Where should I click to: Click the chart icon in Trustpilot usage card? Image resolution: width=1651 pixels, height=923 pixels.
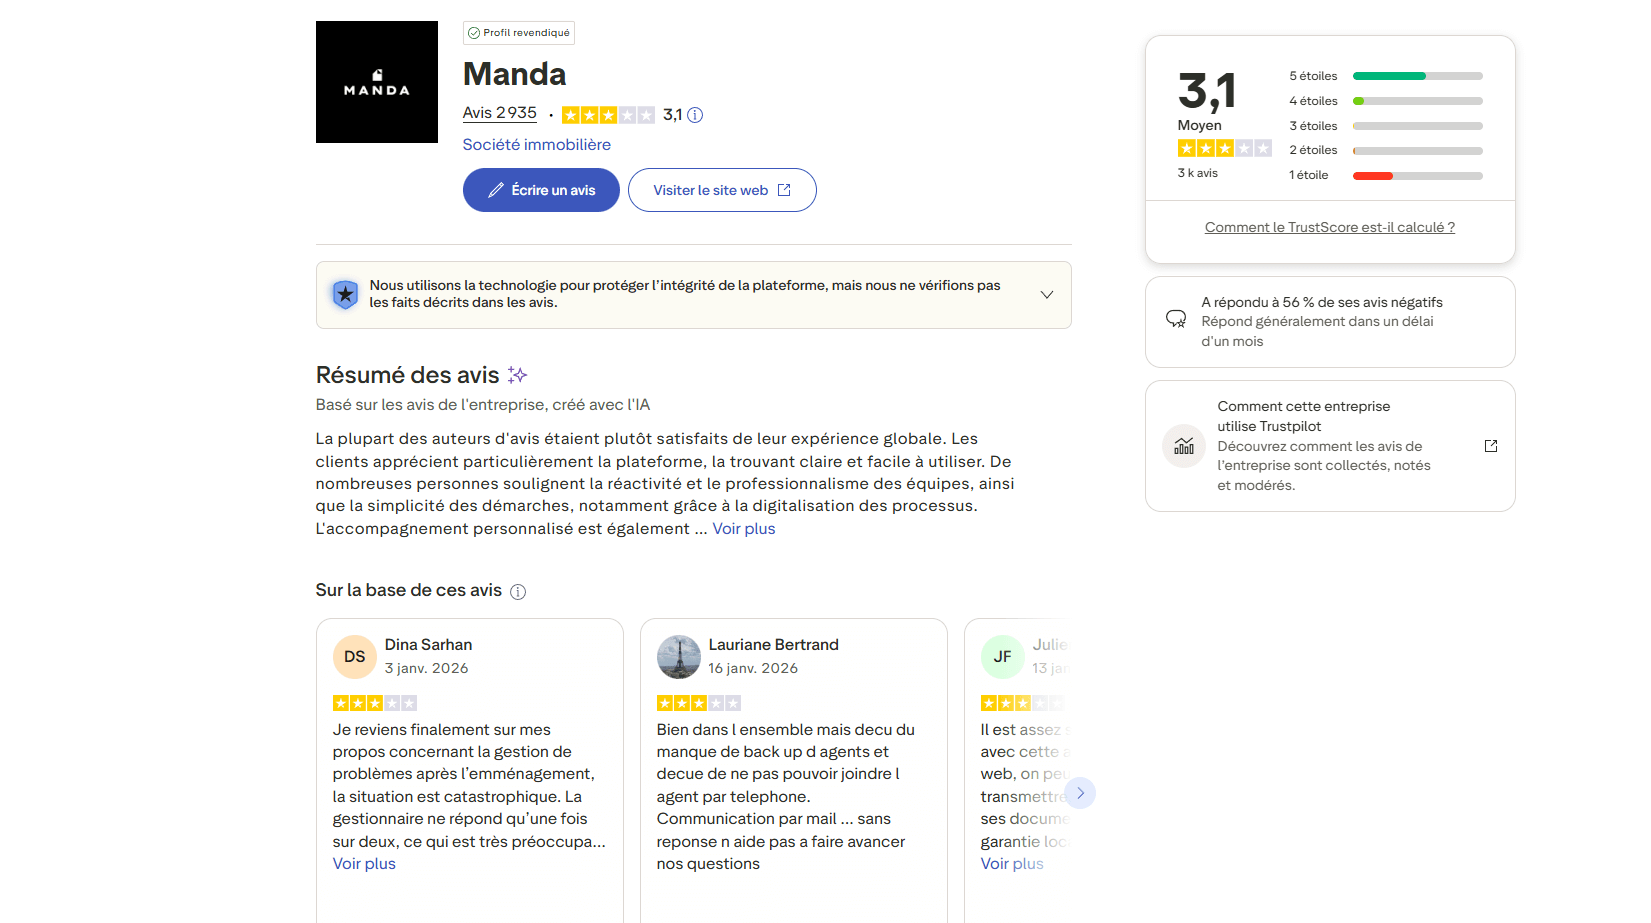click(x=1184, y=446)
